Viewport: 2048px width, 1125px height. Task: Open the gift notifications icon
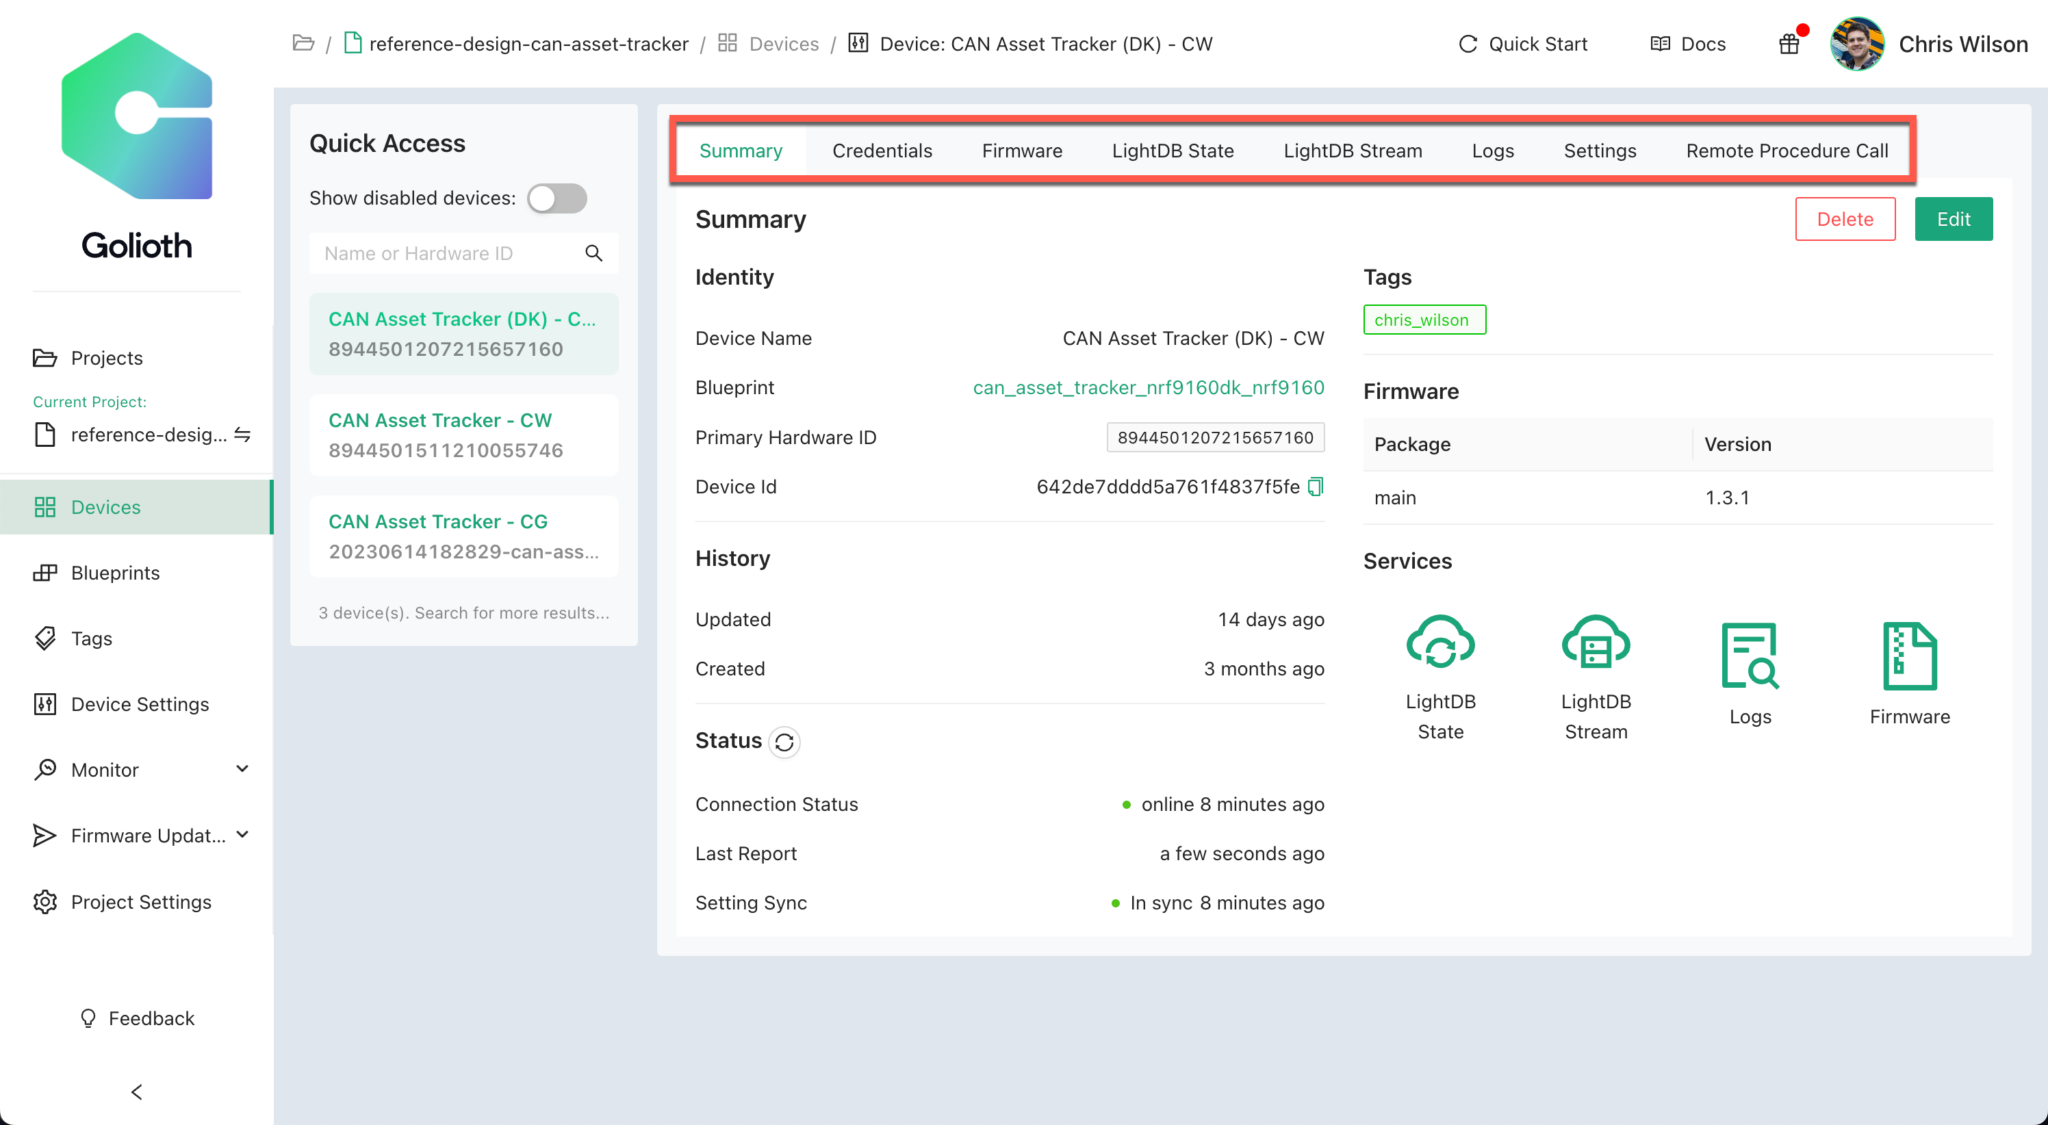pyautogui.click(x=1789, y=44)
